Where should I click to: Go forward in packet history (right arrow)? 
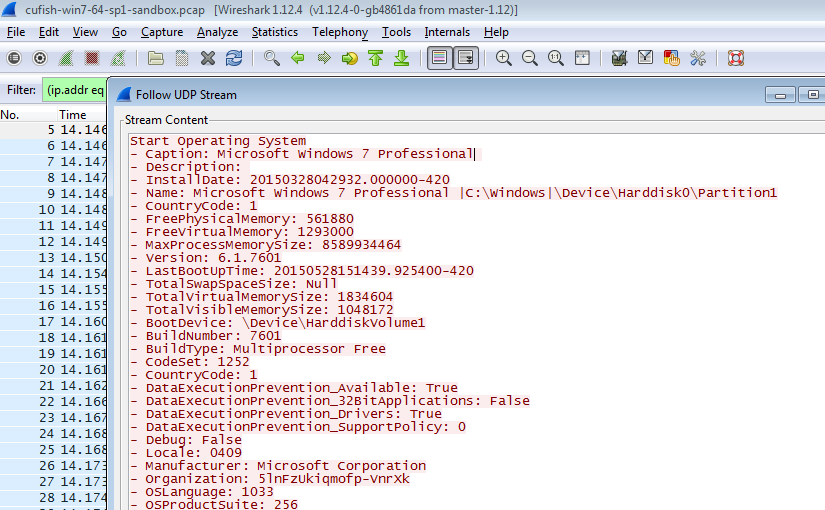coord(324,58)
